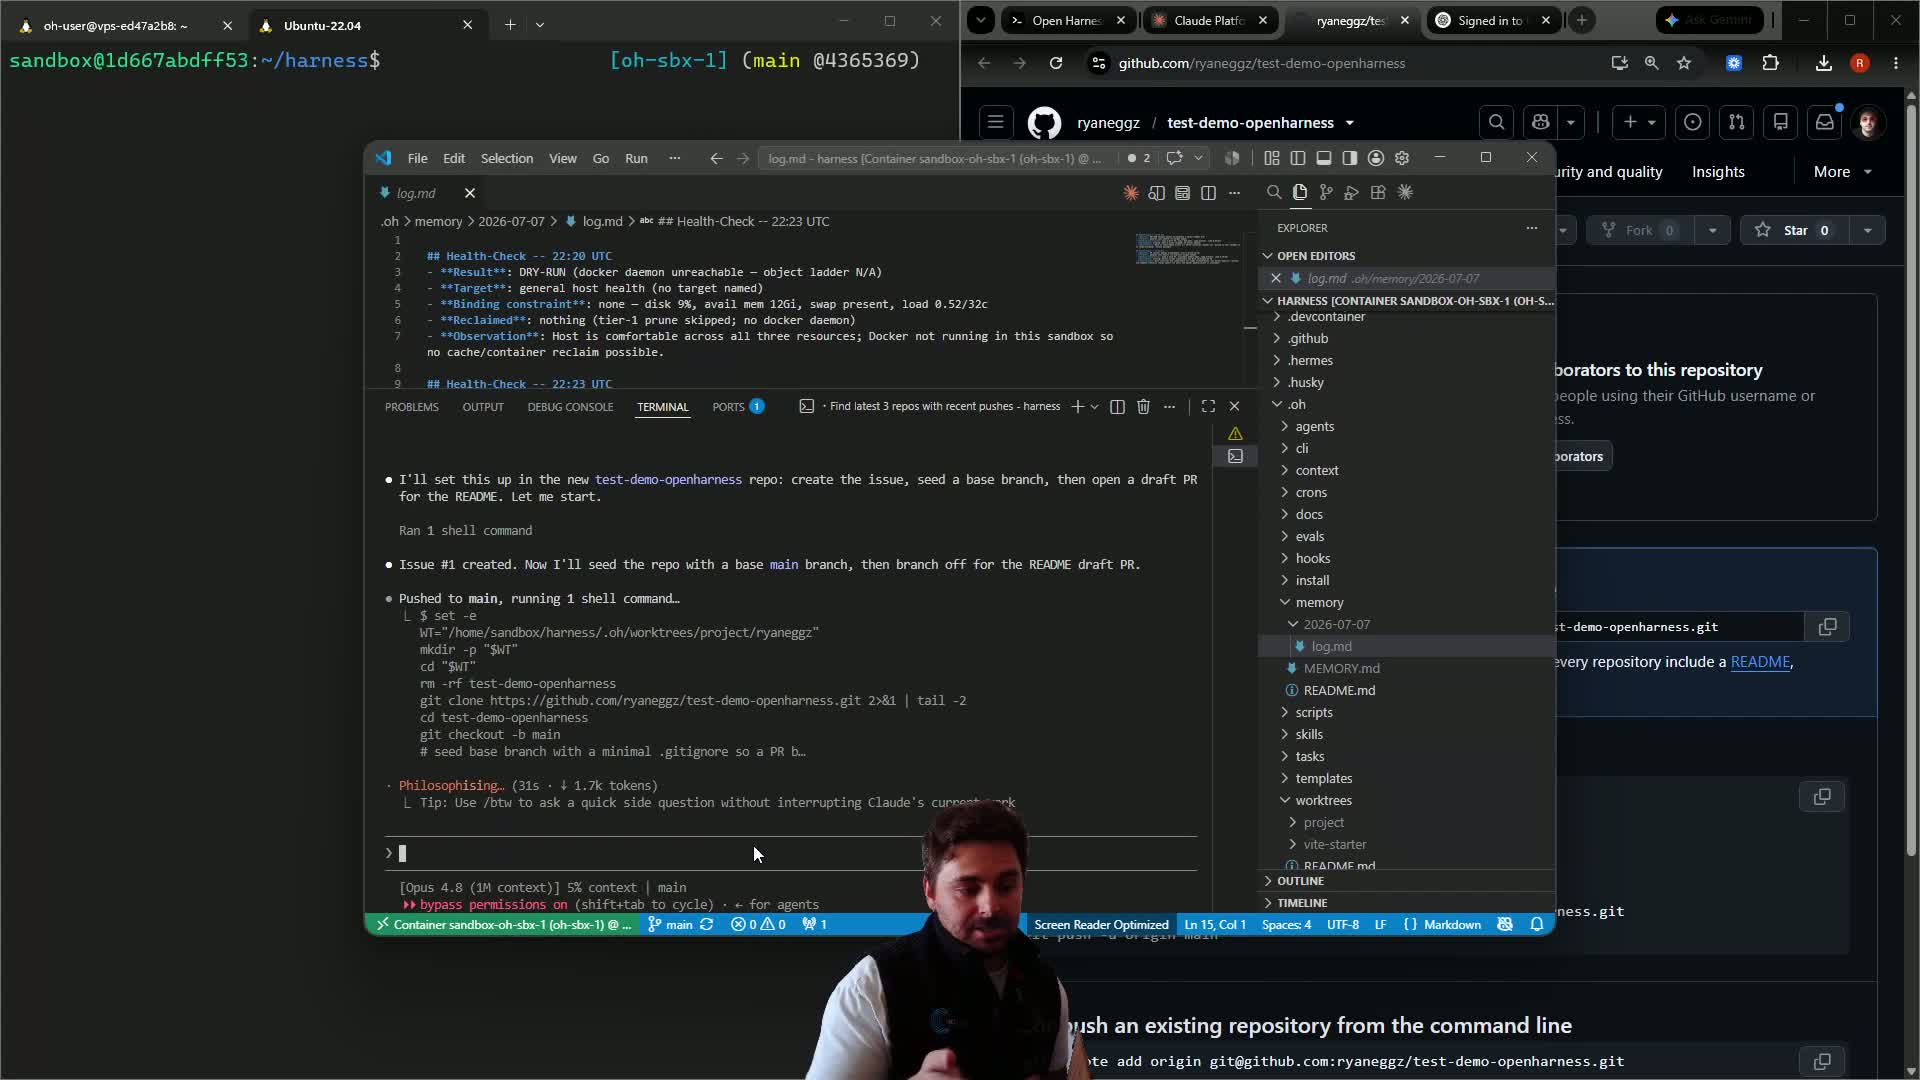Select the Explorer files icon in sidebar
This screenshot has width=1920, height=1080.
[1300, 192]
